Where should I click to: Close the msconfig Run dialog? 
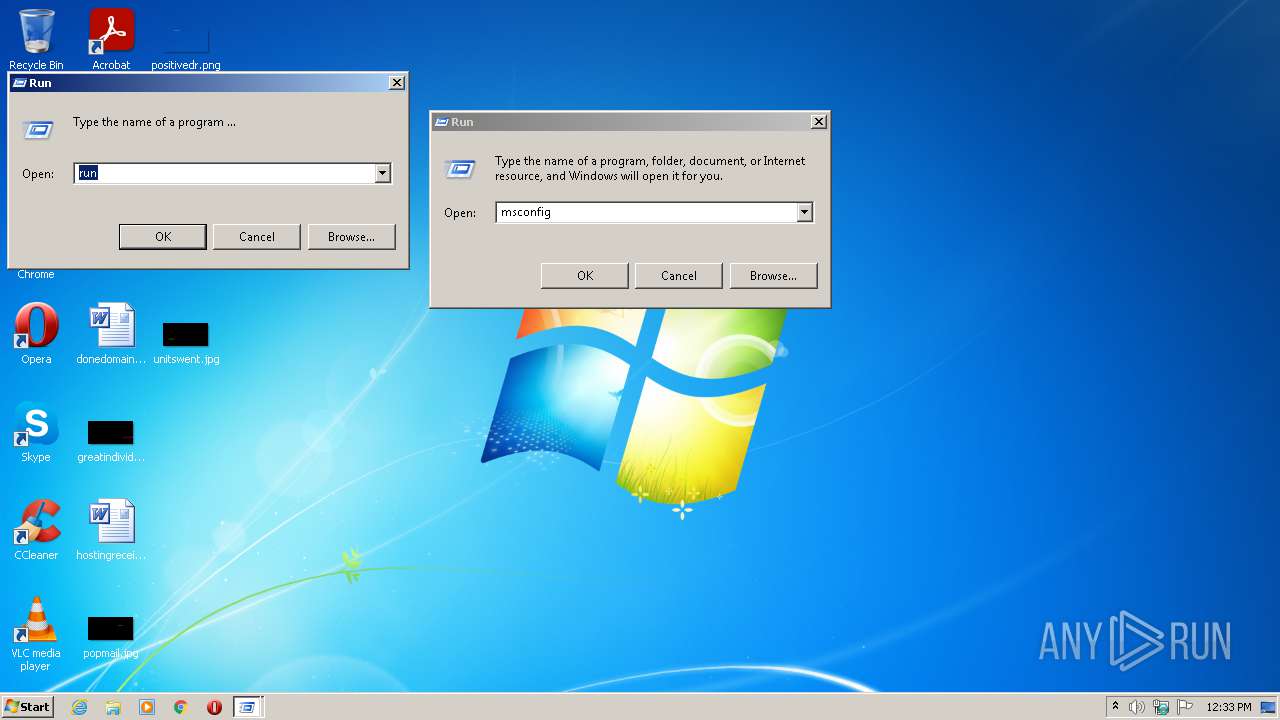click(x=818, y=122)
